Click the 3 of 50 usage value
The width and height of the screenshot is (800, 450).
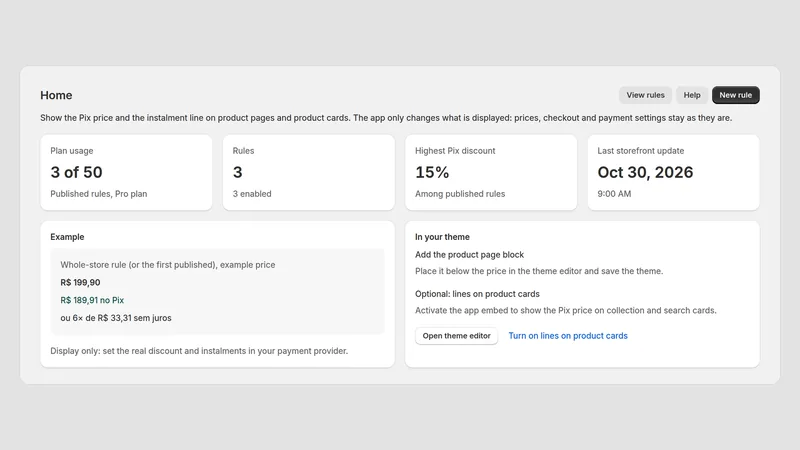point(76,172)
